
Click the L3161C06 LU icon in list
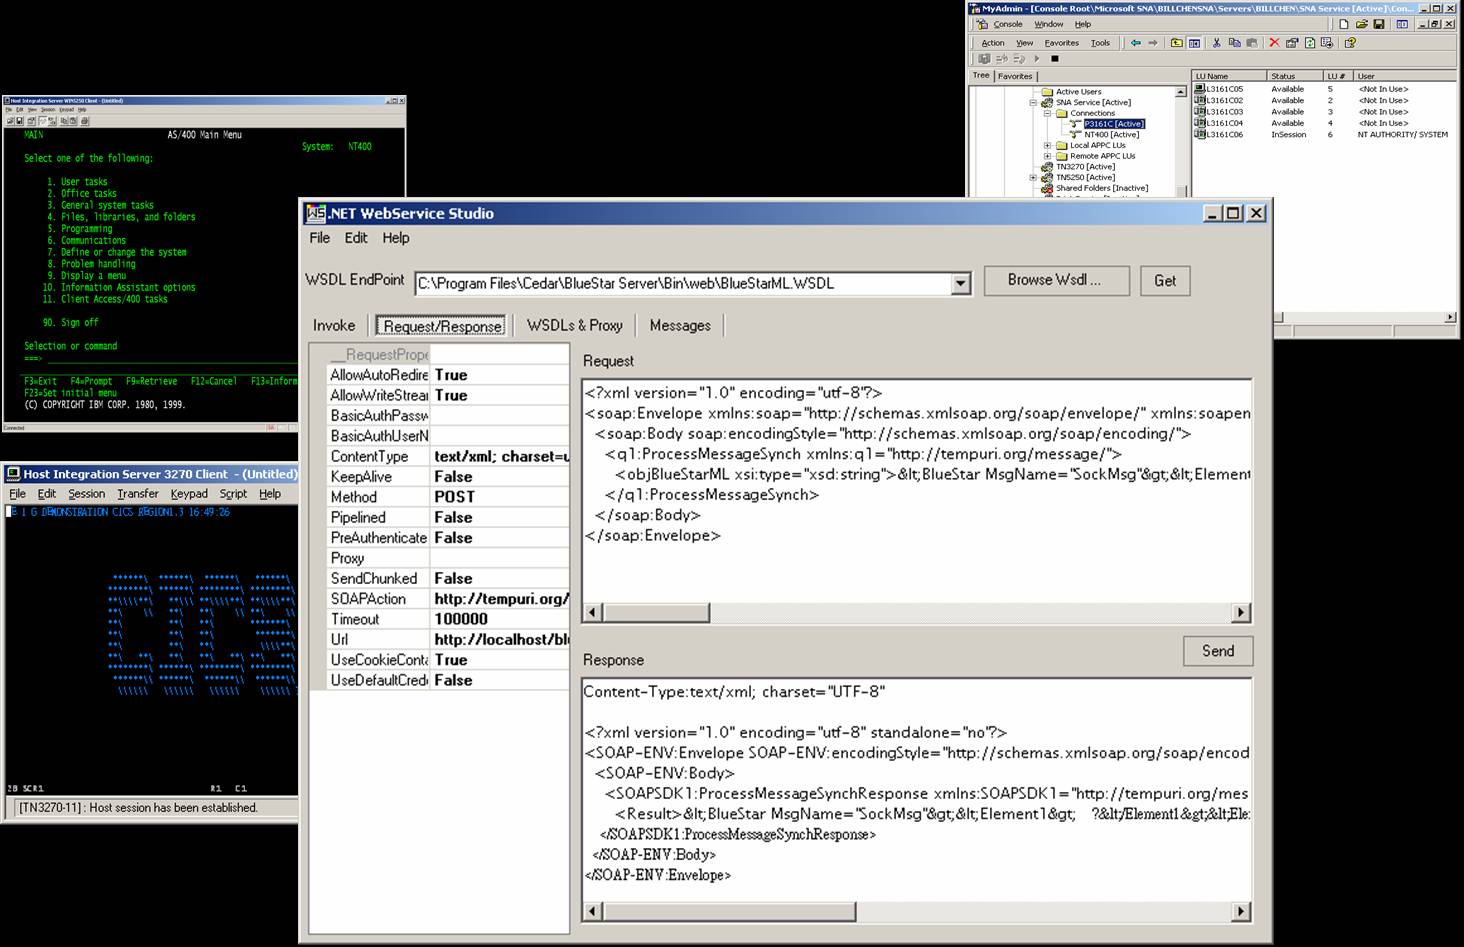(1200, 134)
